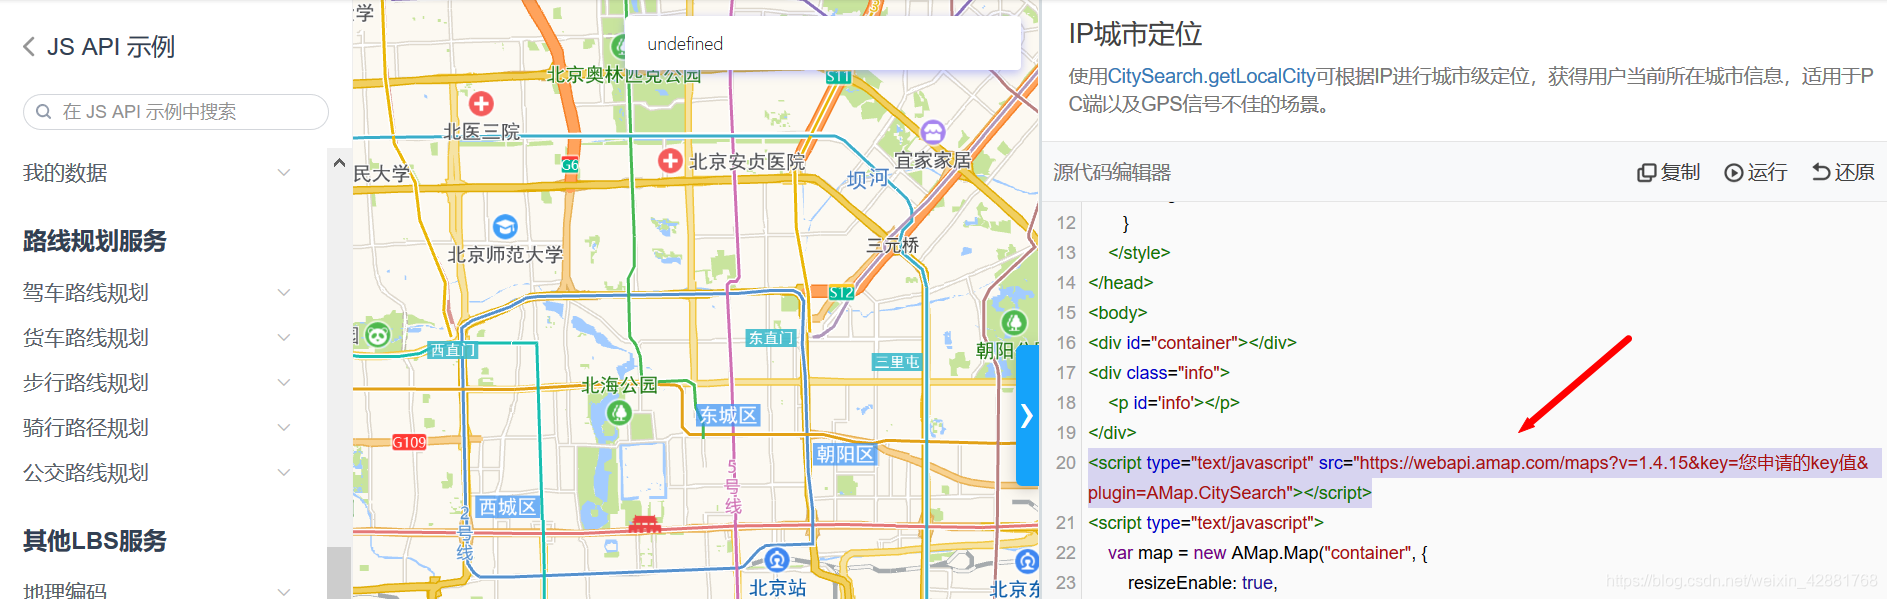The width and height of the screenshot is (1887, 599).
Task: Open 驾车路线规划 in the sidebar
Action: [x=86, y=293]
